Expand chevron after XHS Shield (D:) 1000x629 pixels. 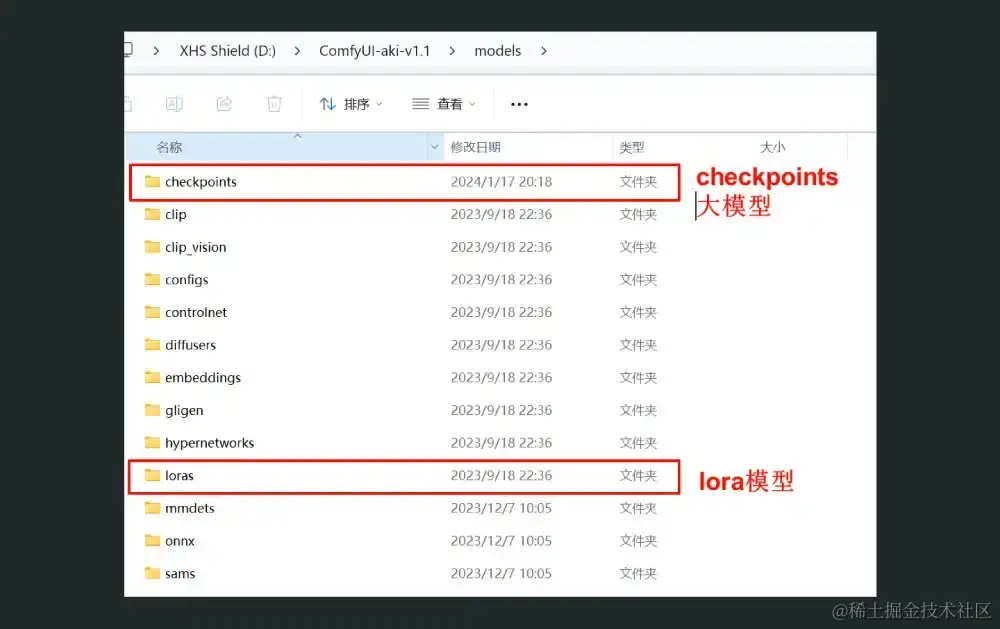297,51
